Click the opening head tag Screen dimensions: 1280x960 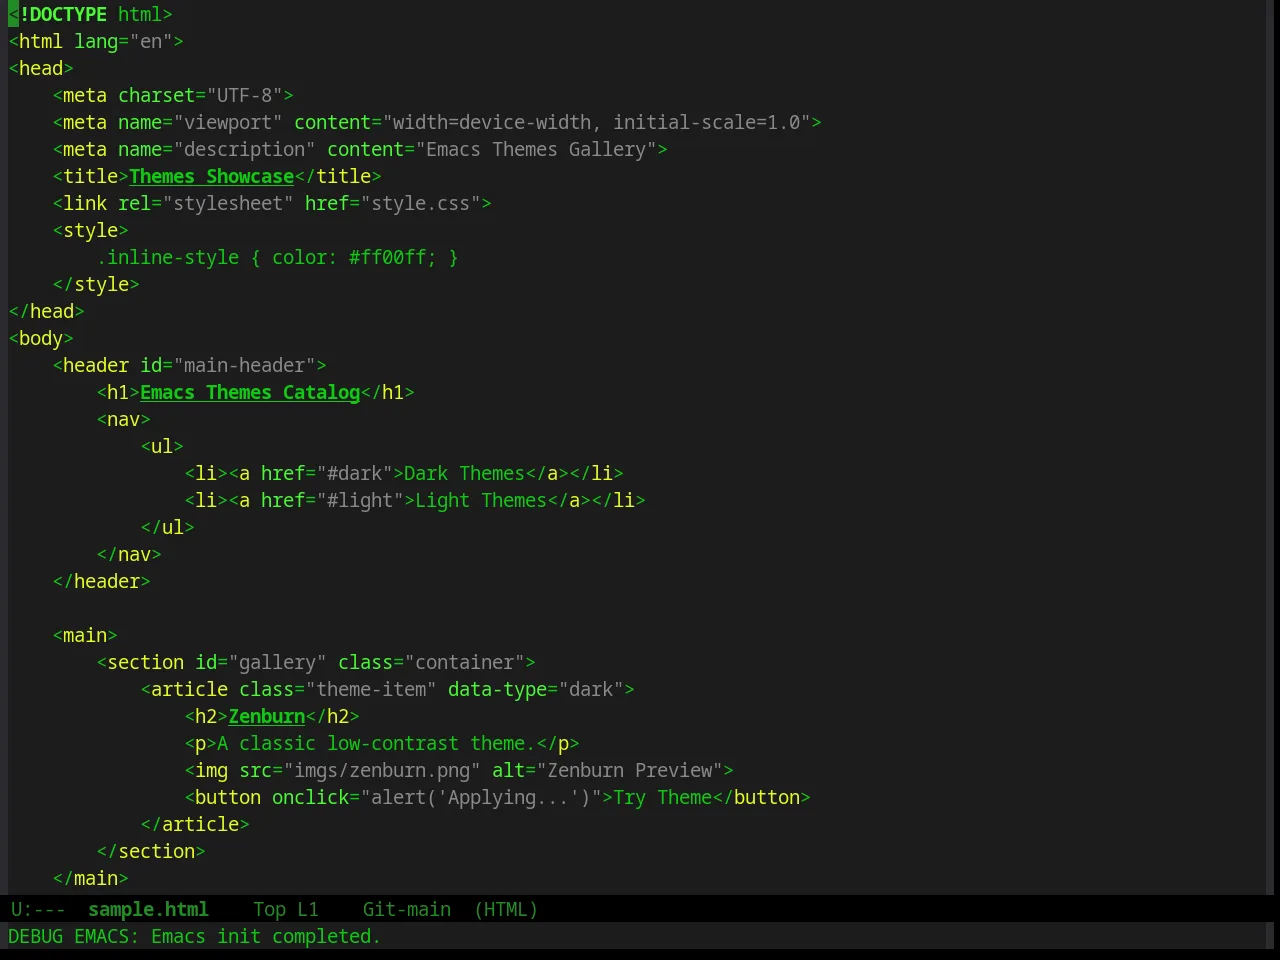[x=41, y=68]
